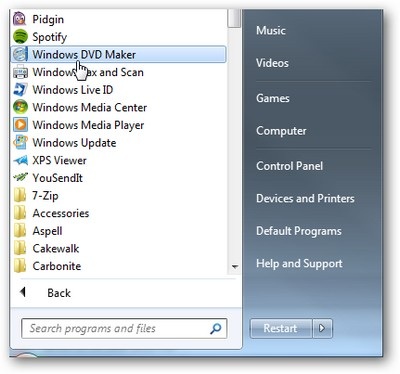Open Videos in the right pane
Viewport: 400px width, 374px height.
[272, 63]
